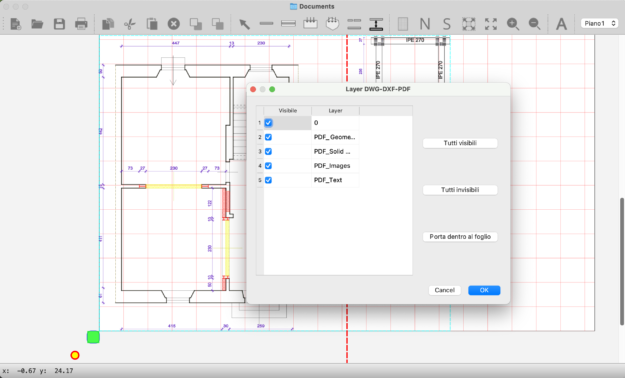Click the Cut scissors icon

pos(130,24)
